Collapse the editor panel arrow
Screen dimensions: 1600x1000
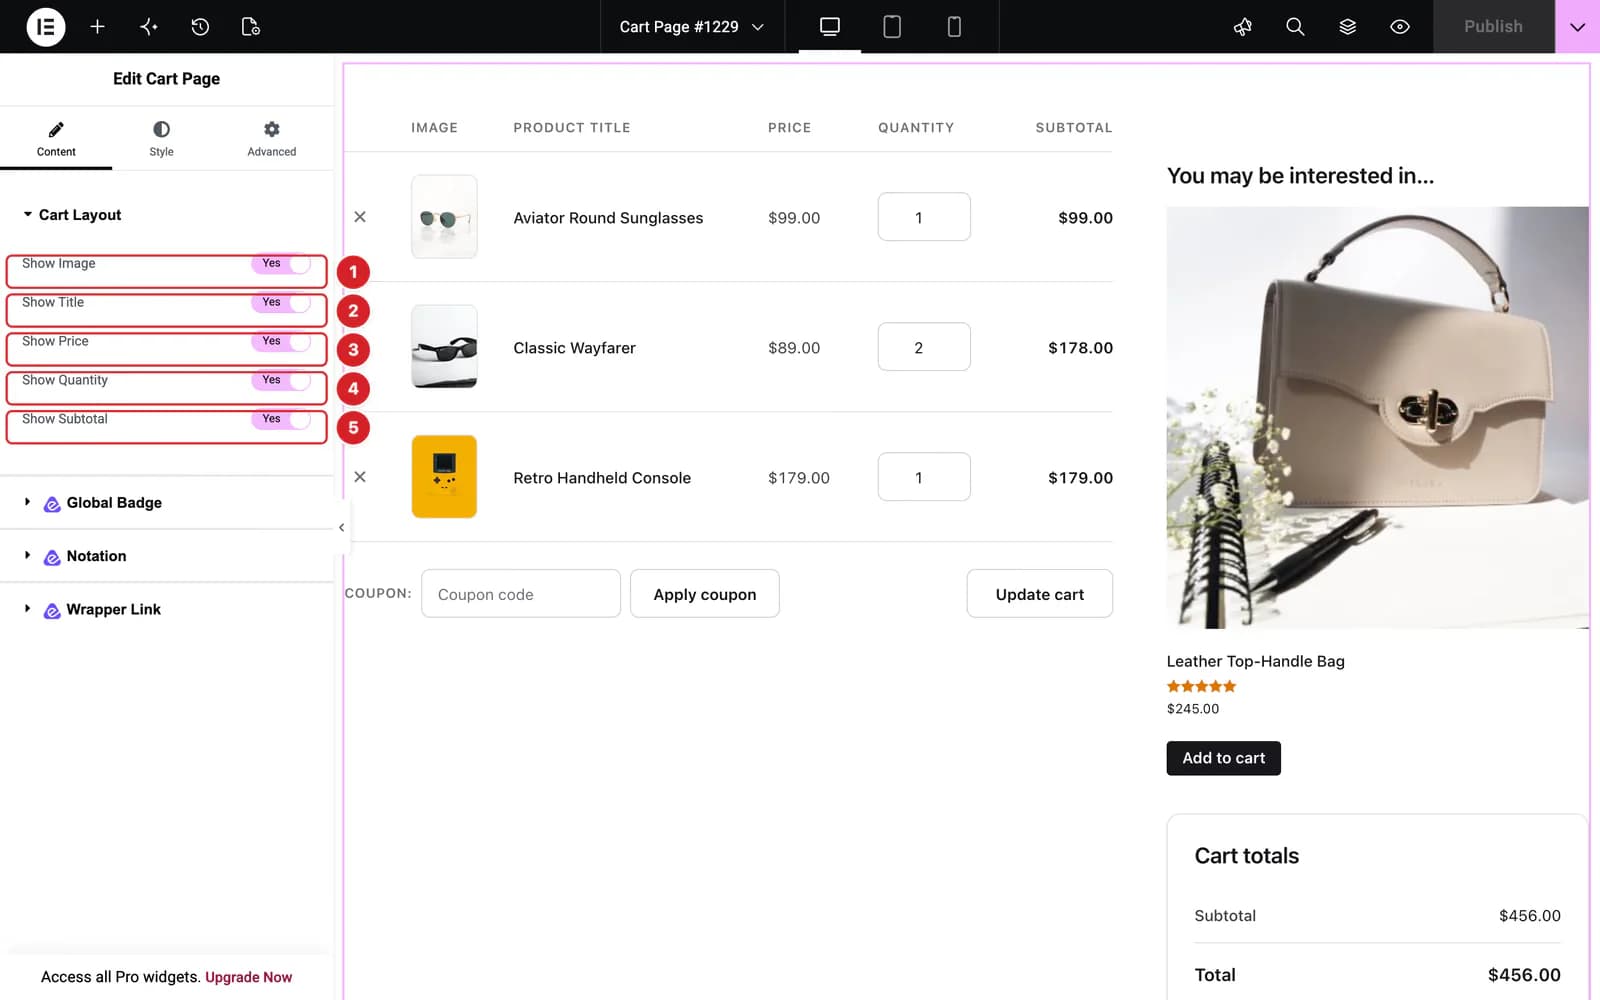point(342,527)
